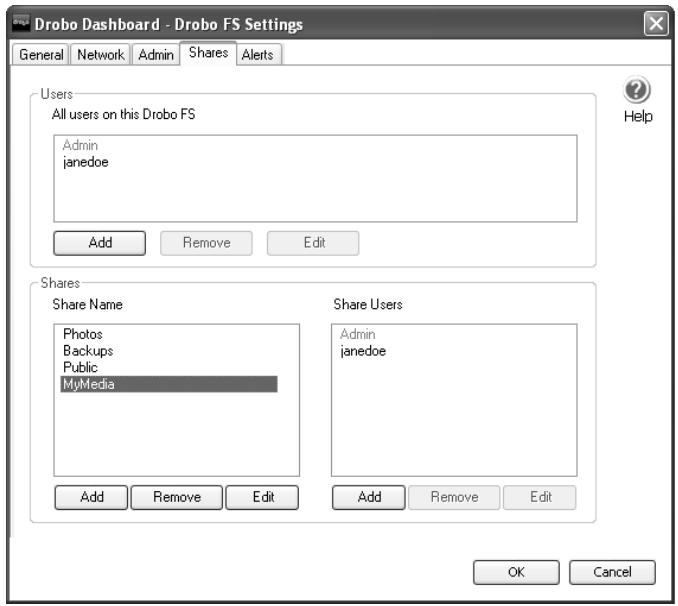Open the Help icon

coord(636,90)
